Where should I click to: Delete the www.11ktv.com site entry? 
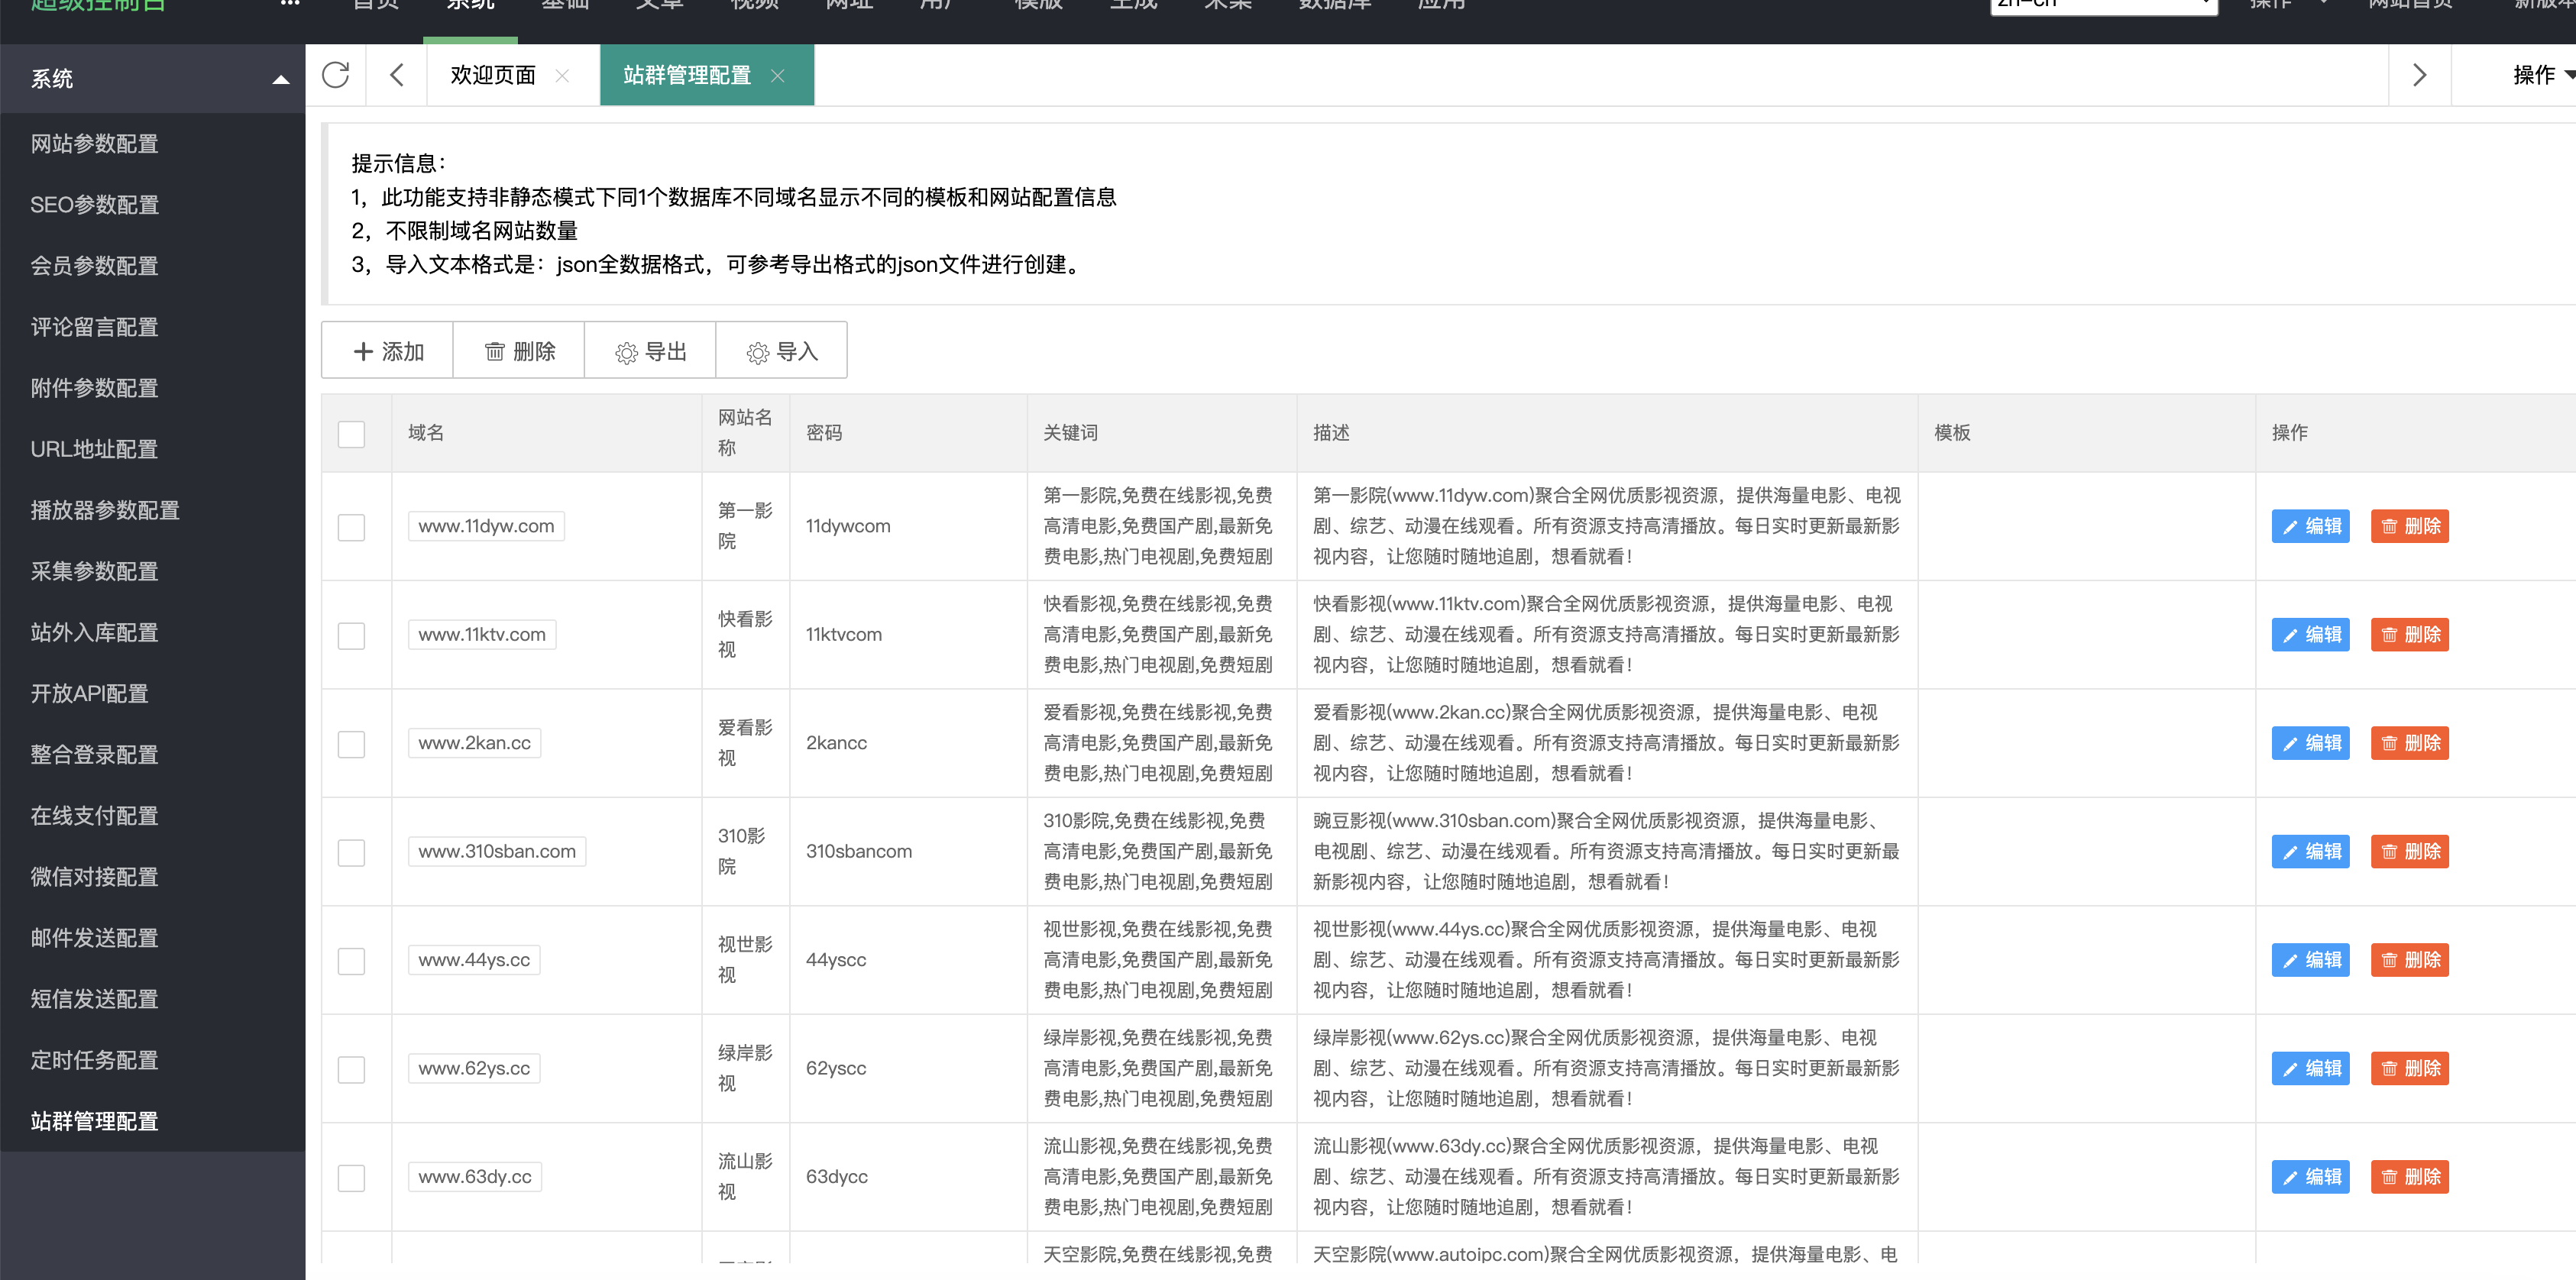tap(2410, 634)
